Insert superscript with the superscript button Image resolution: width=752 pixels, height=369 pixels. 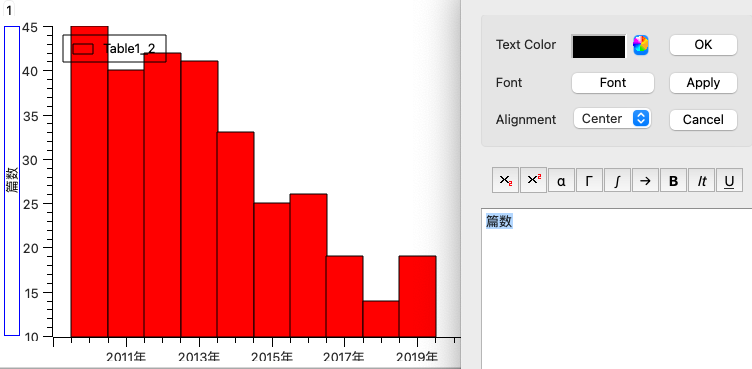coord(533,180)
